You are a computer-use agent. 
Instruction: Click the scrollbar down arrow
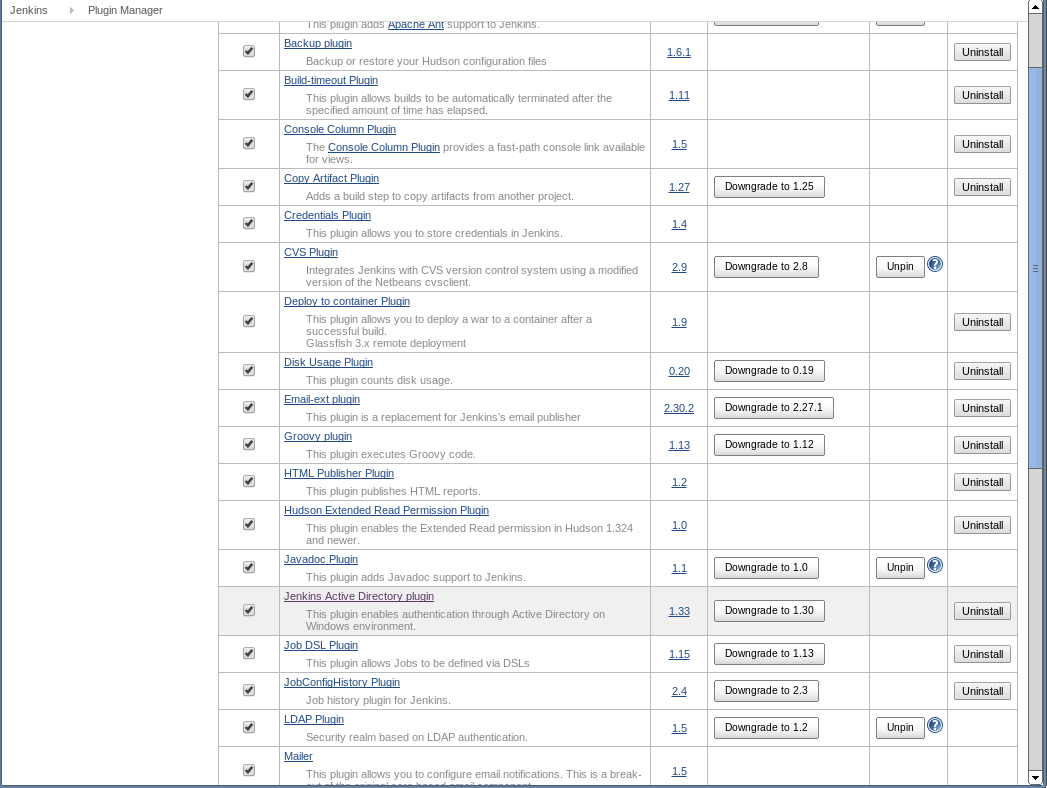(x=1035, y=777)
